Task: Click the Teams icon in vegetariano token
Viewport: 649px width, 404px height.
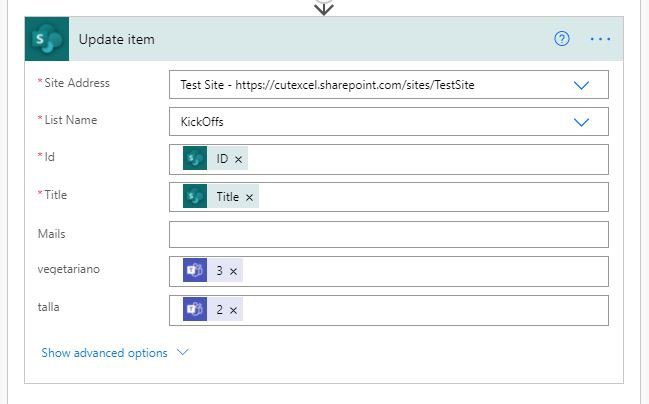Action: [195, 270]
